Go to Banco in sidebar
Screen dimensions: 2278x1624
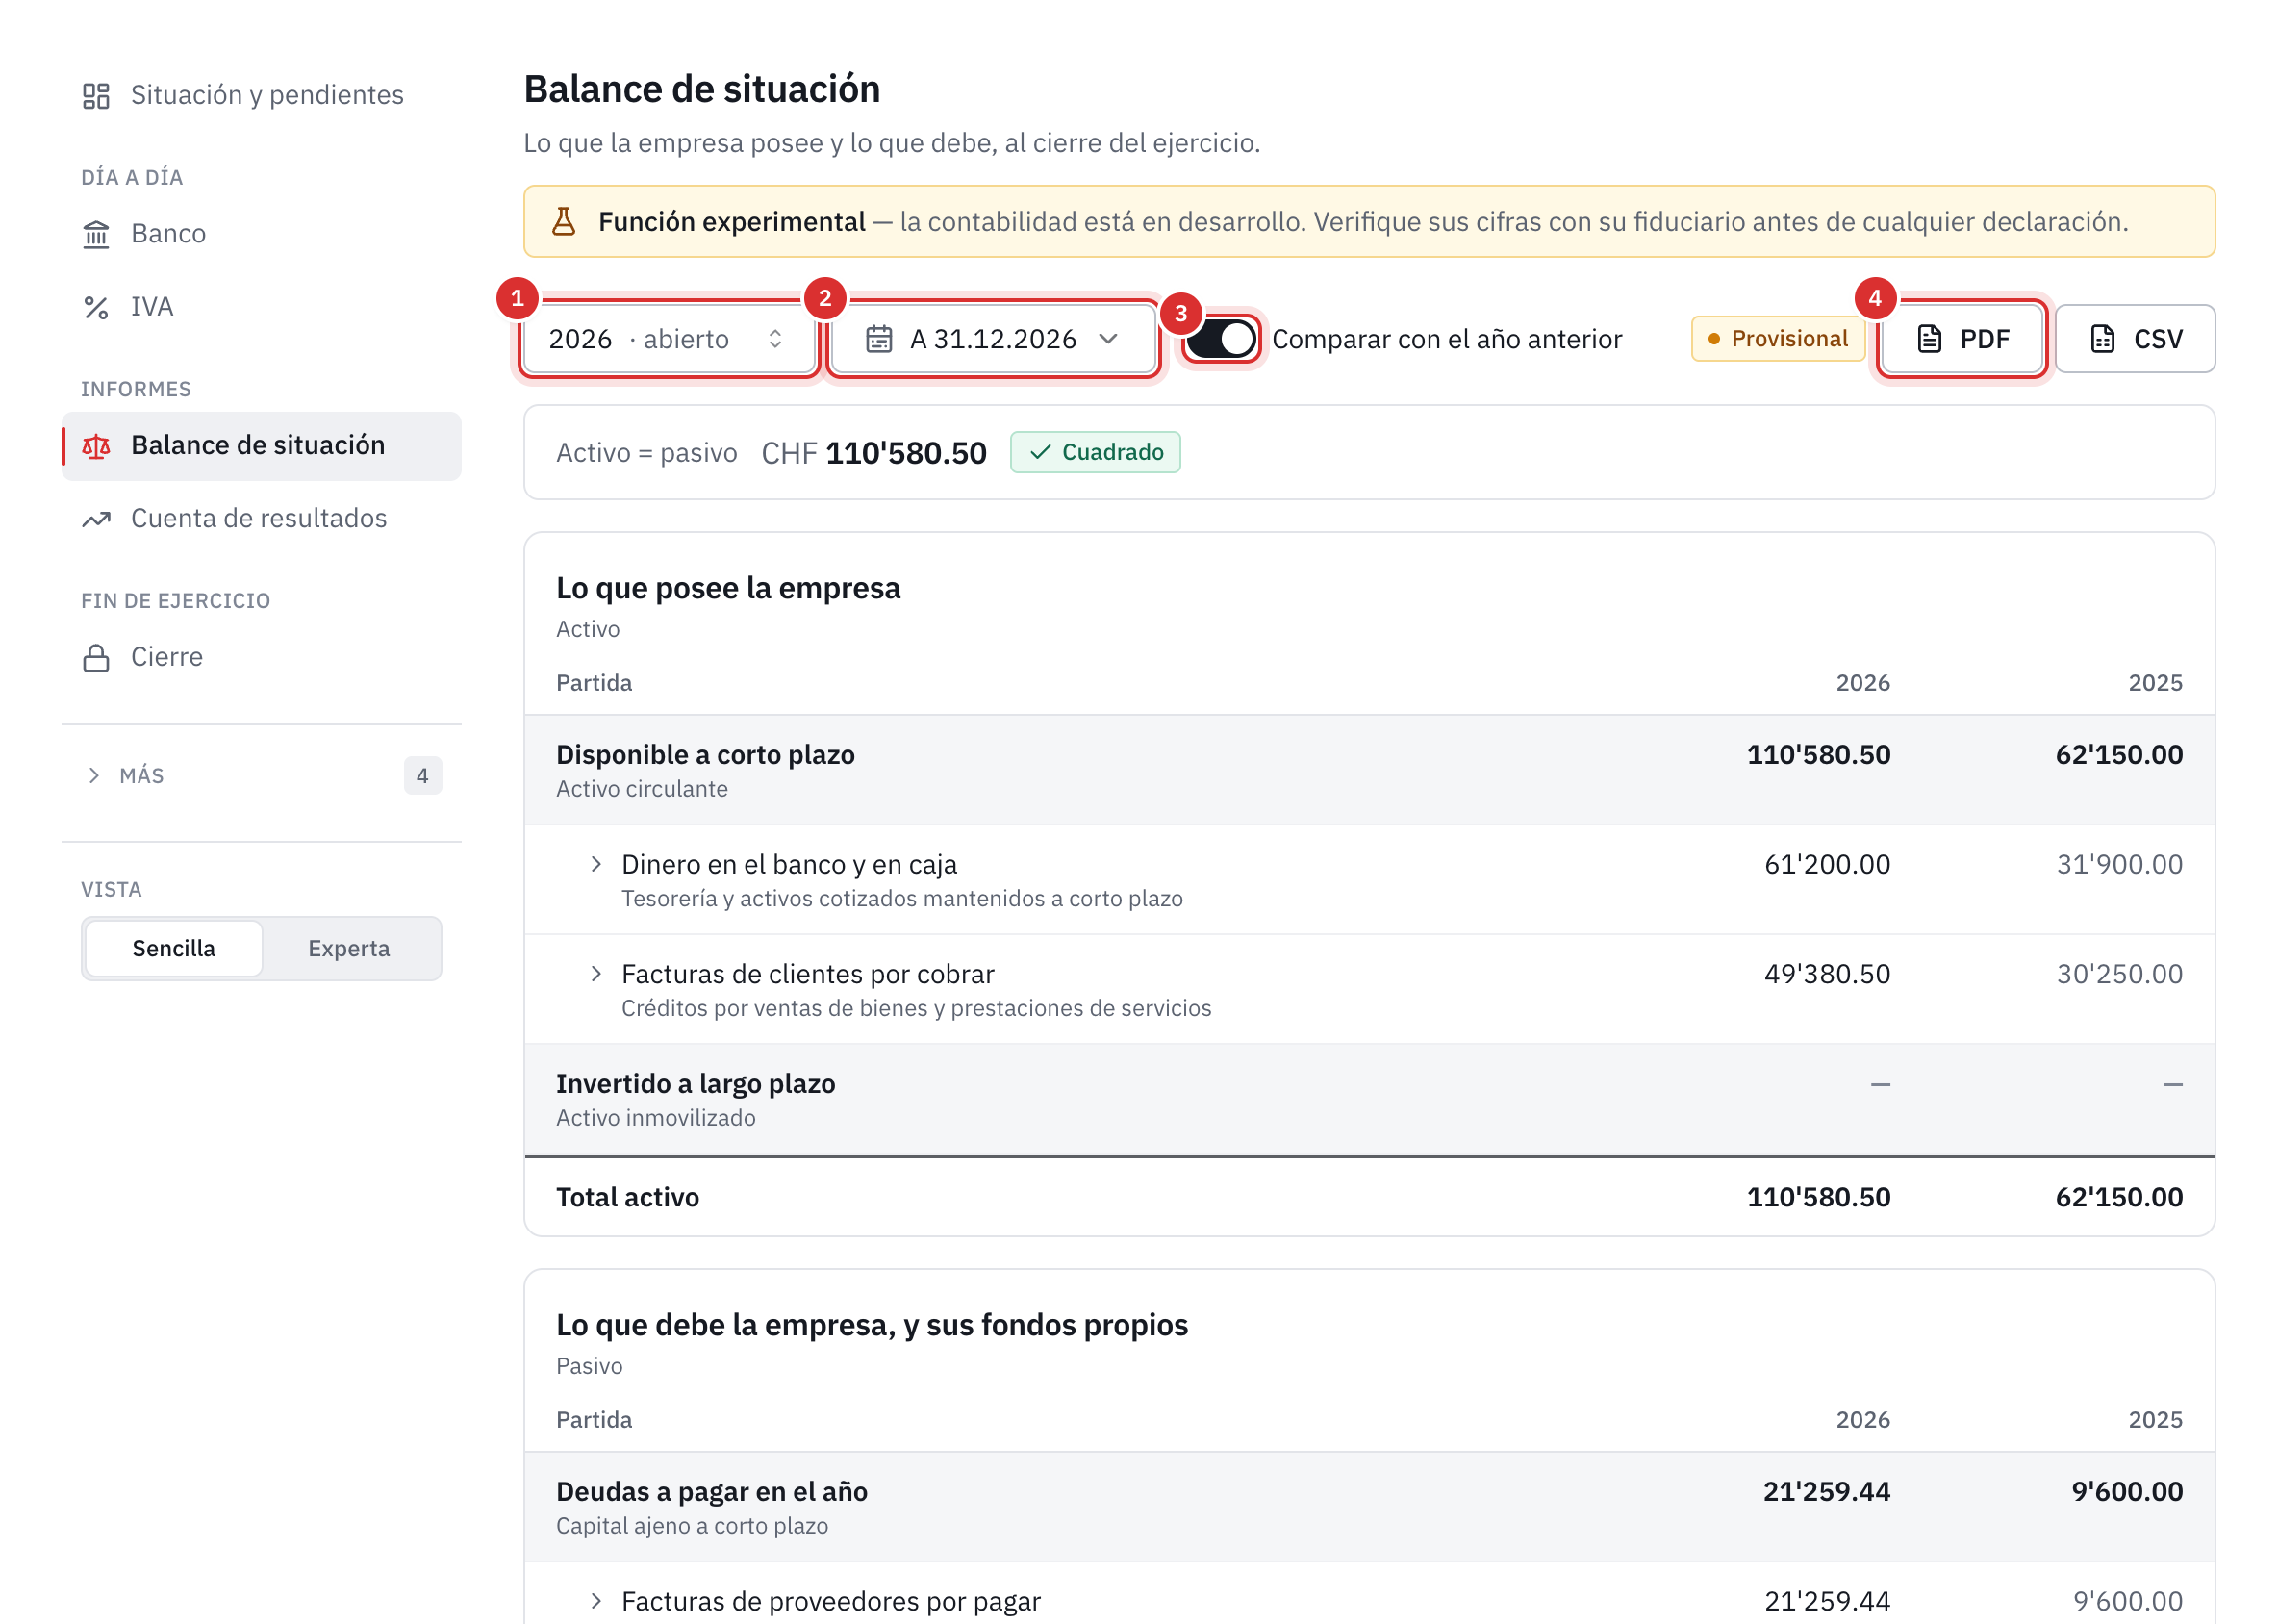click(x=262, y=234)
